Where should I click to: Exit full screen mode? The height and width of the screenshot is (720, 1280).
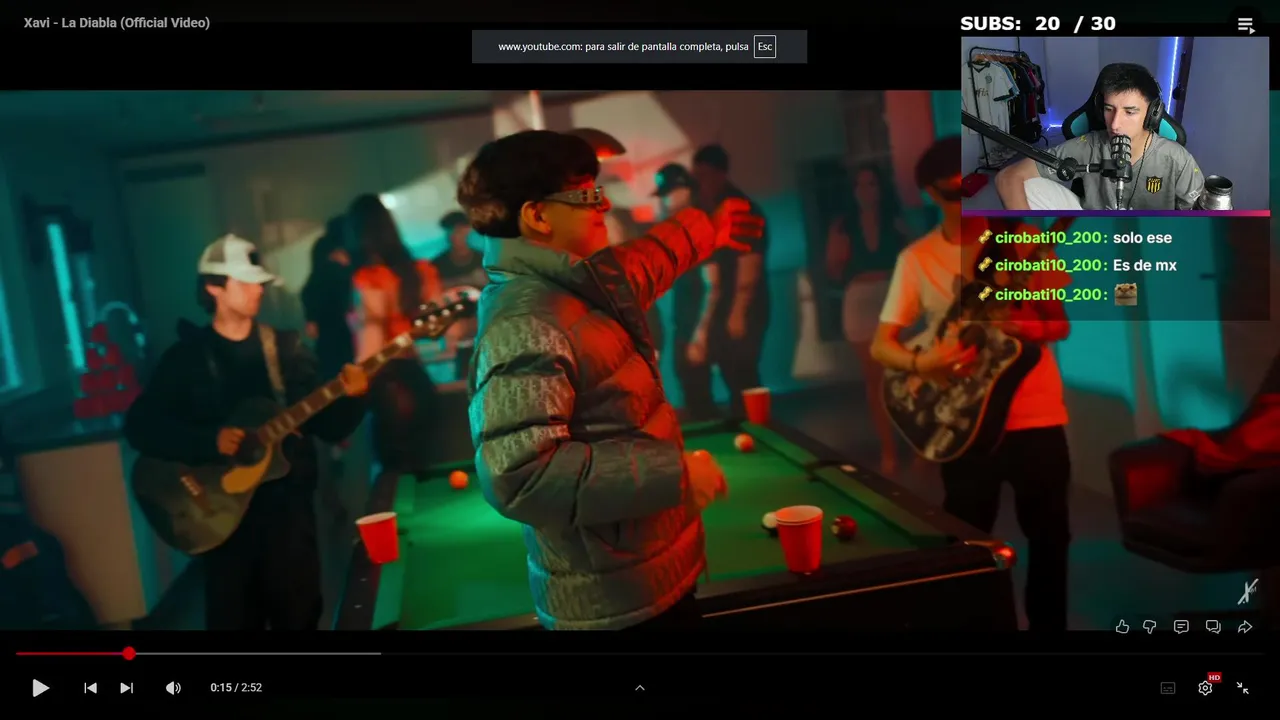tap(1243, 688)
